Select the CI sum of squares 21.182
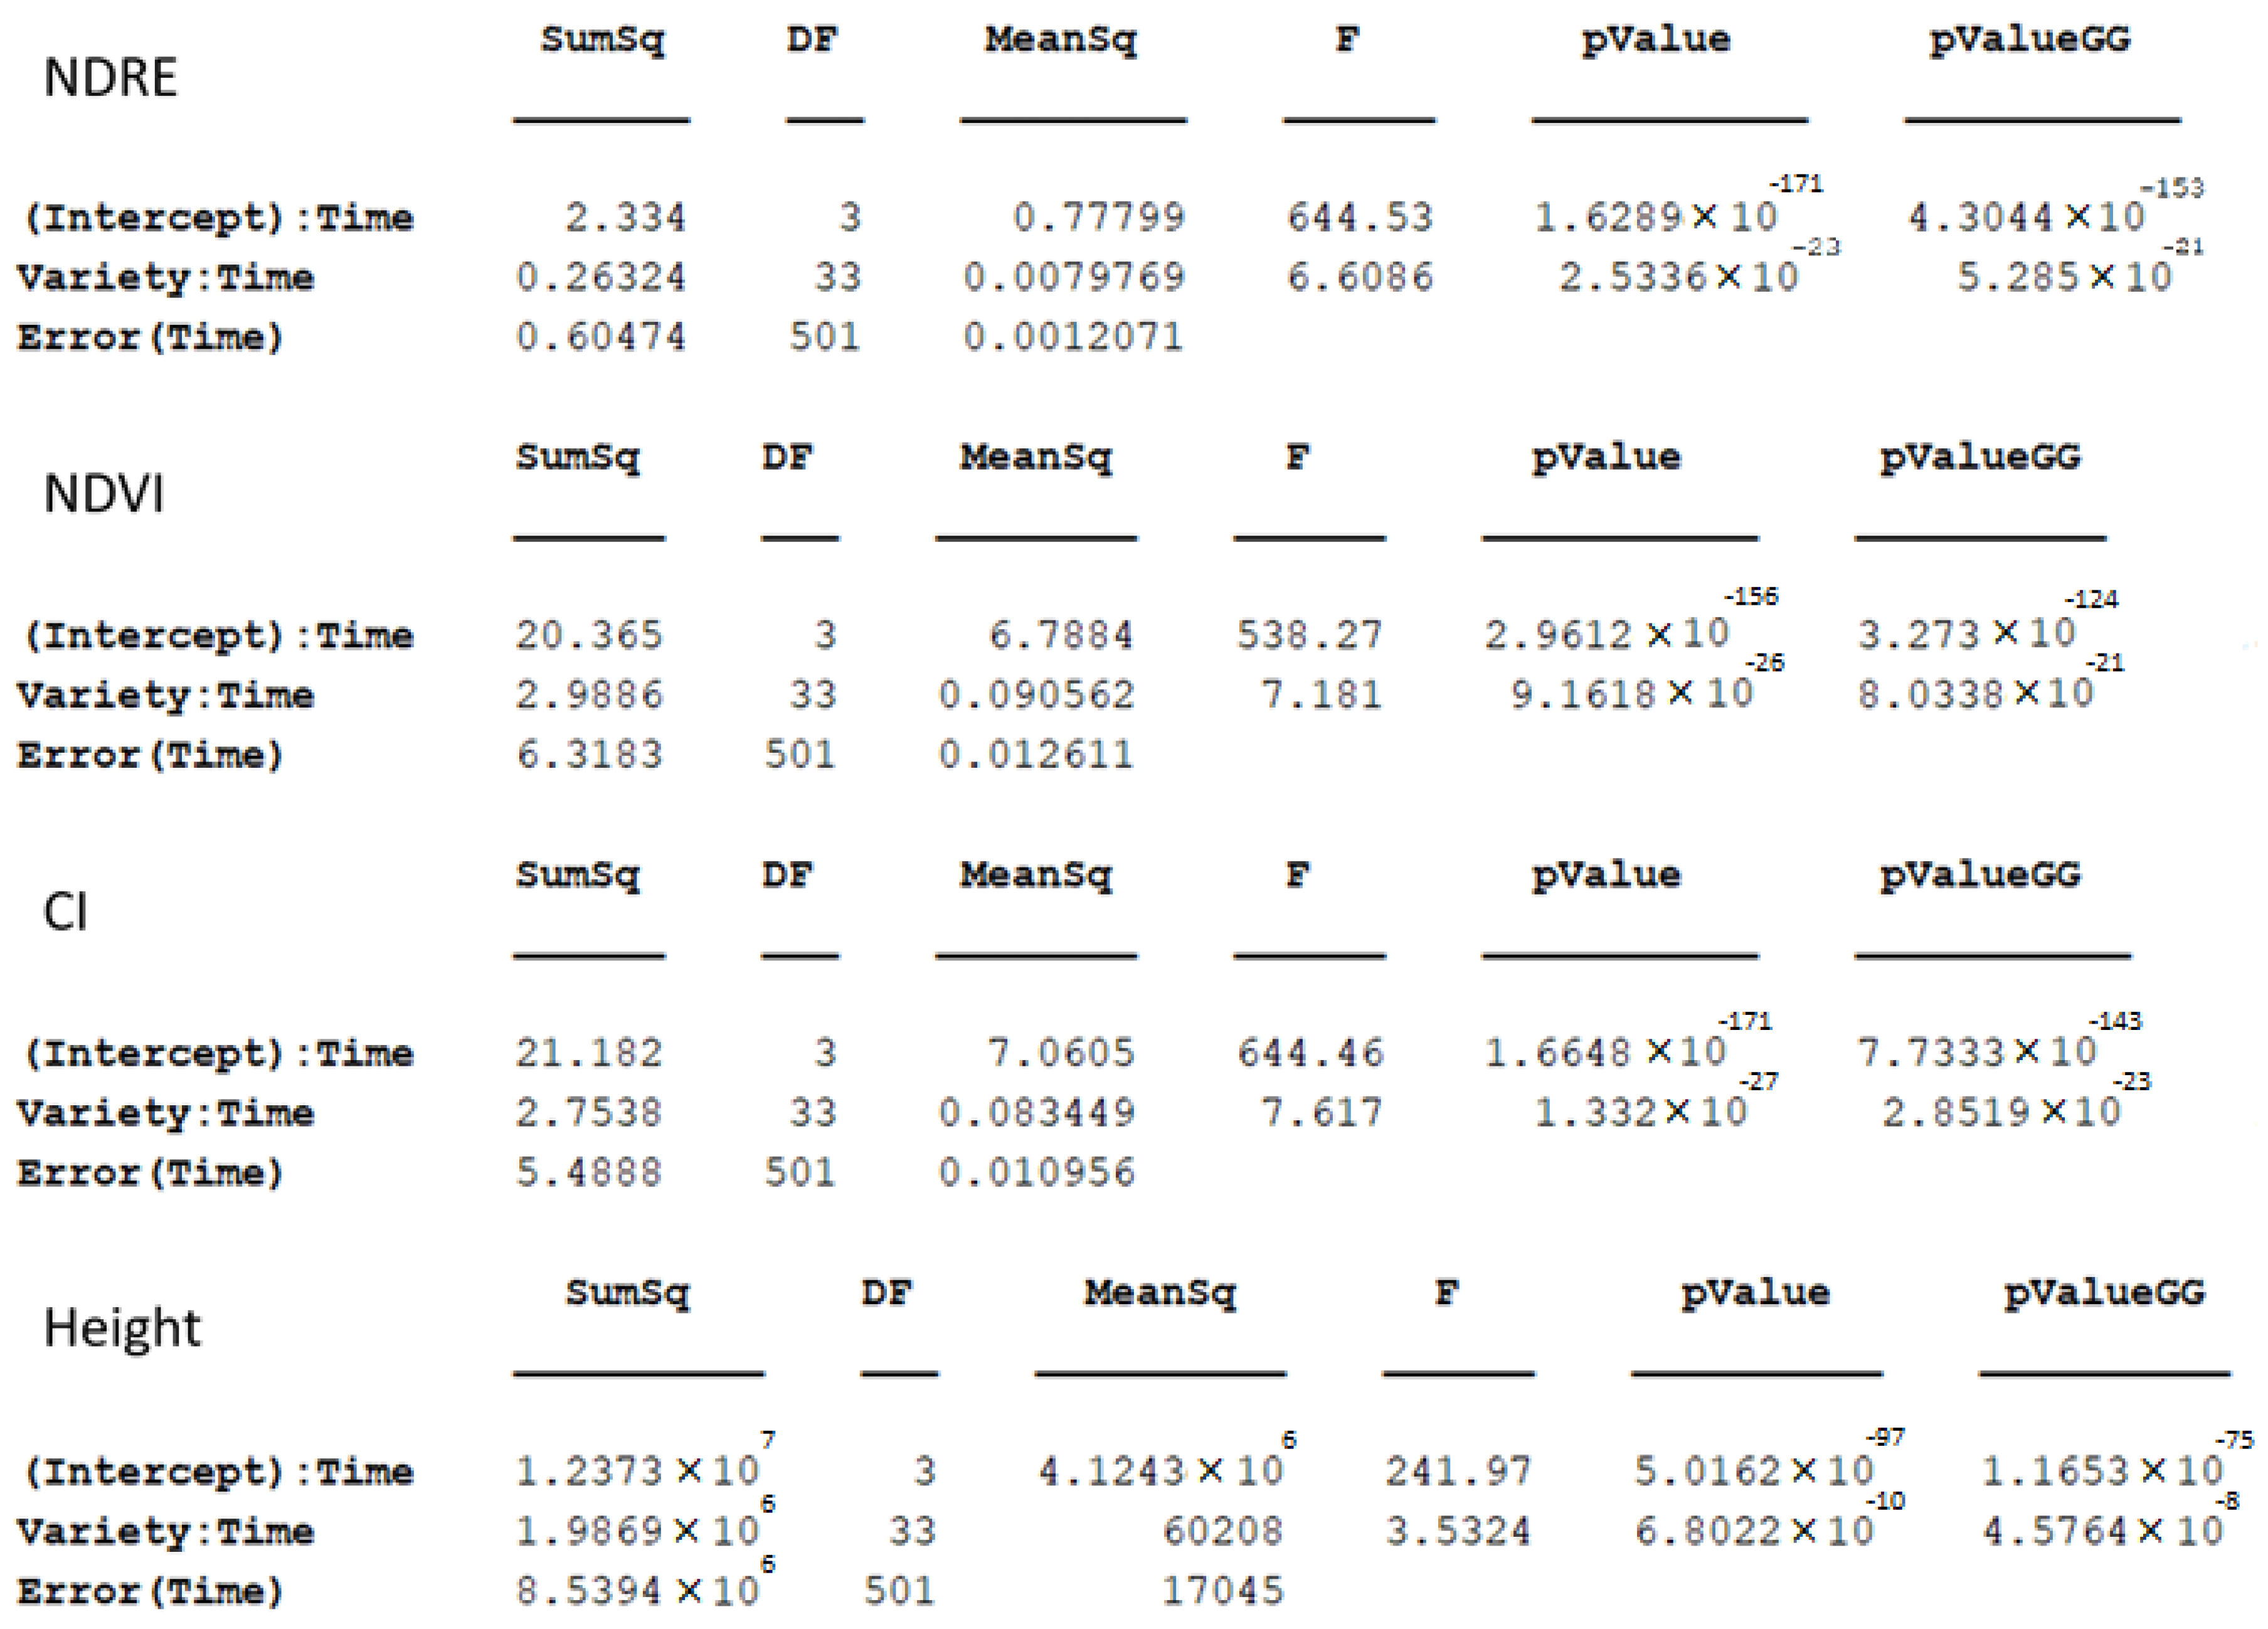Screen dimensions: 2268x1629 click(x=588, y=1053)
